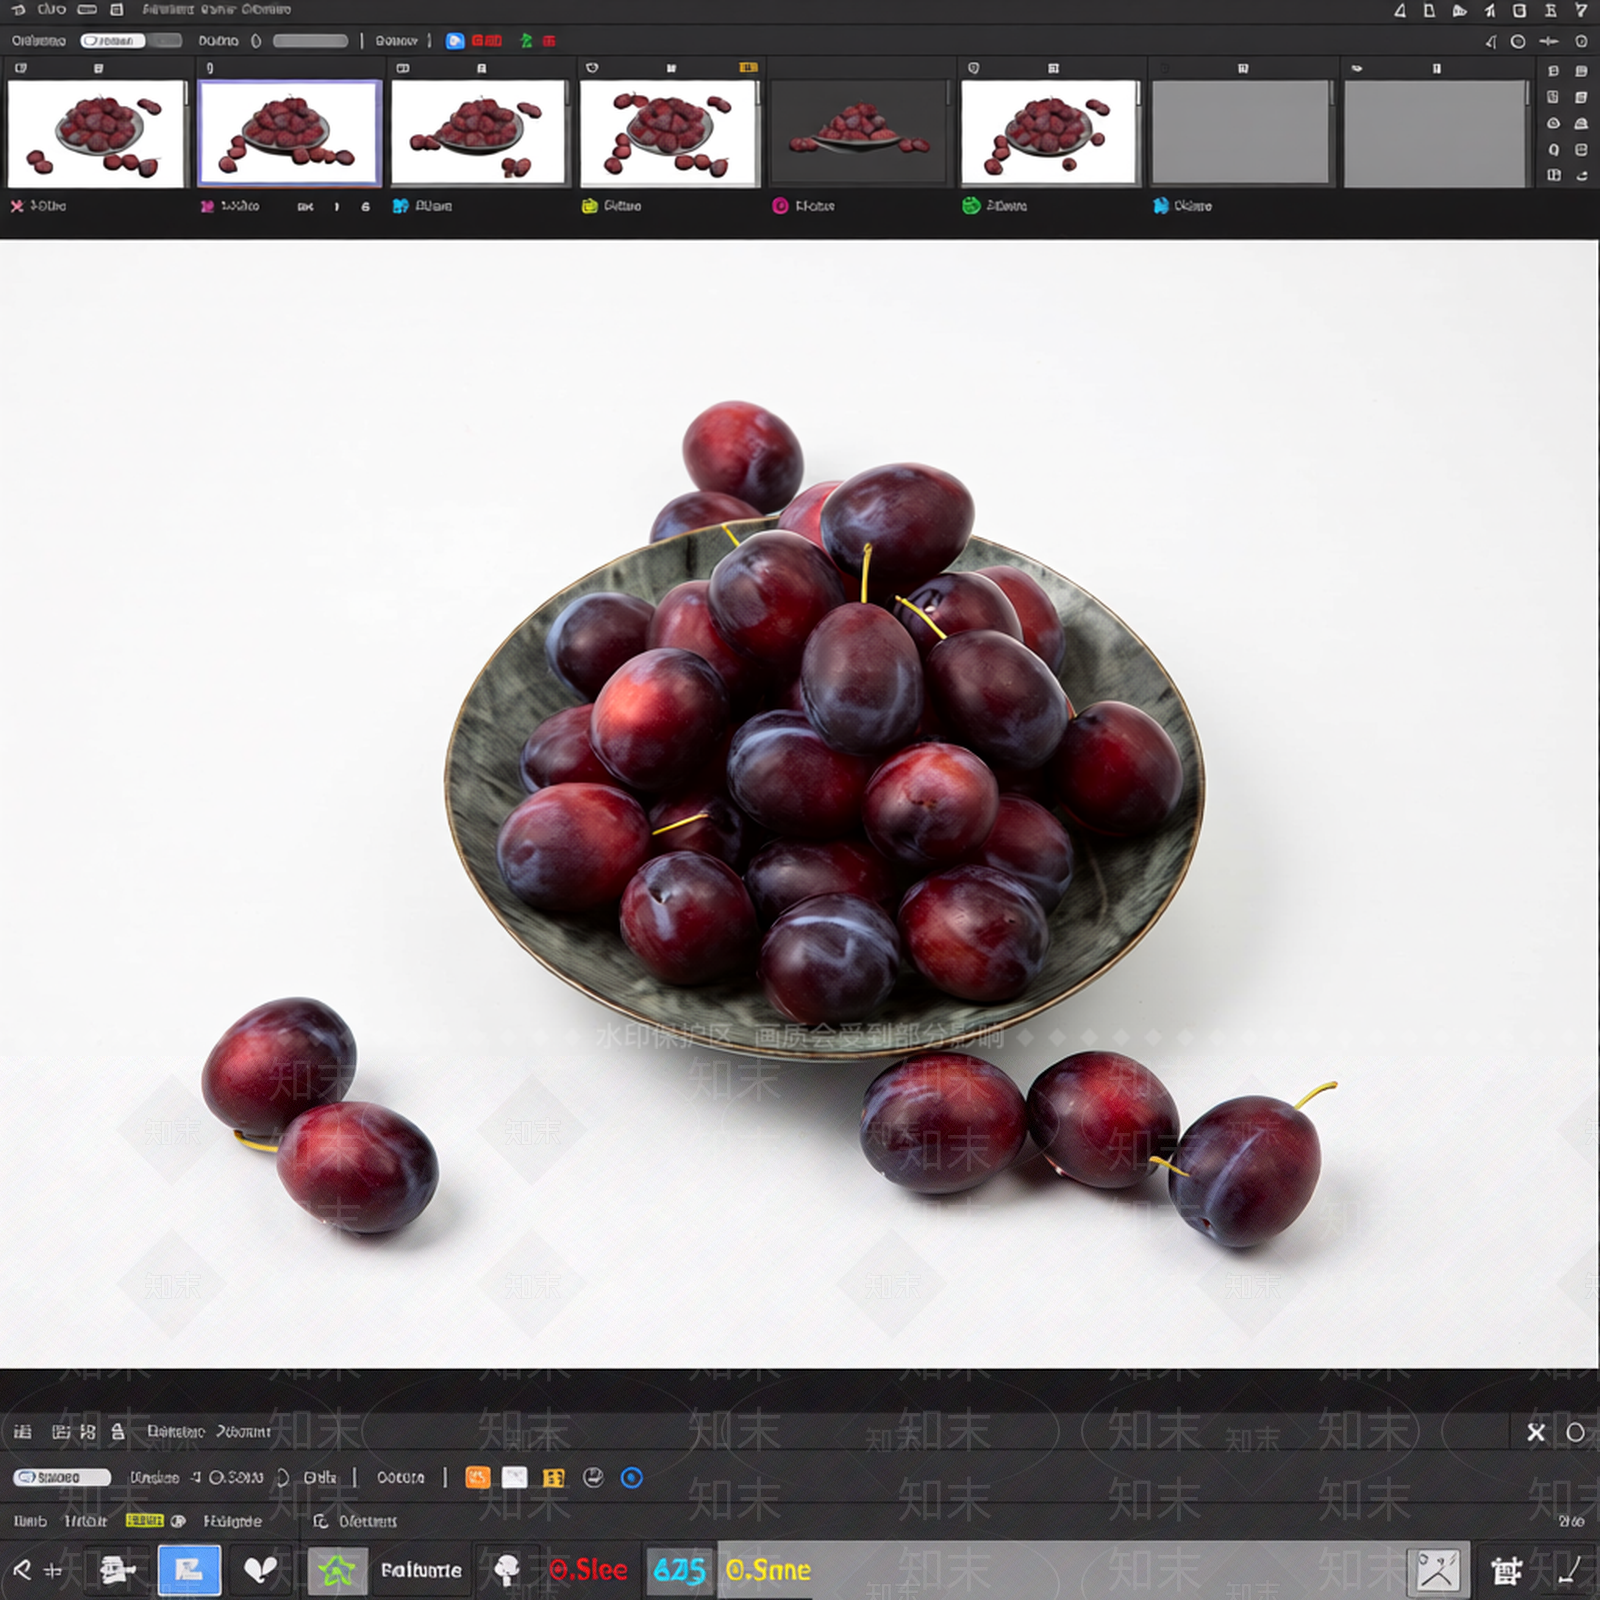Switch to the highlighted yellow tab above the filmstrip
1600x1600 pixels.
pyautogui.click(x=748, y=67)
